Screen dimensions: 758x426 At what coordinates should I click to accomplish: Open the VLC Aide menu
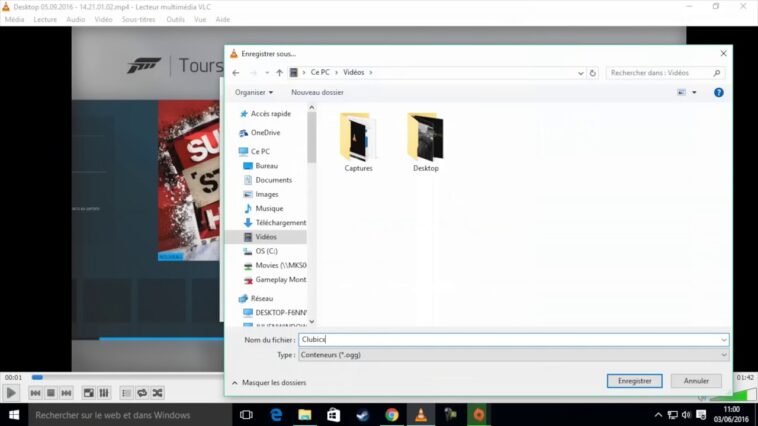point(222,19)
